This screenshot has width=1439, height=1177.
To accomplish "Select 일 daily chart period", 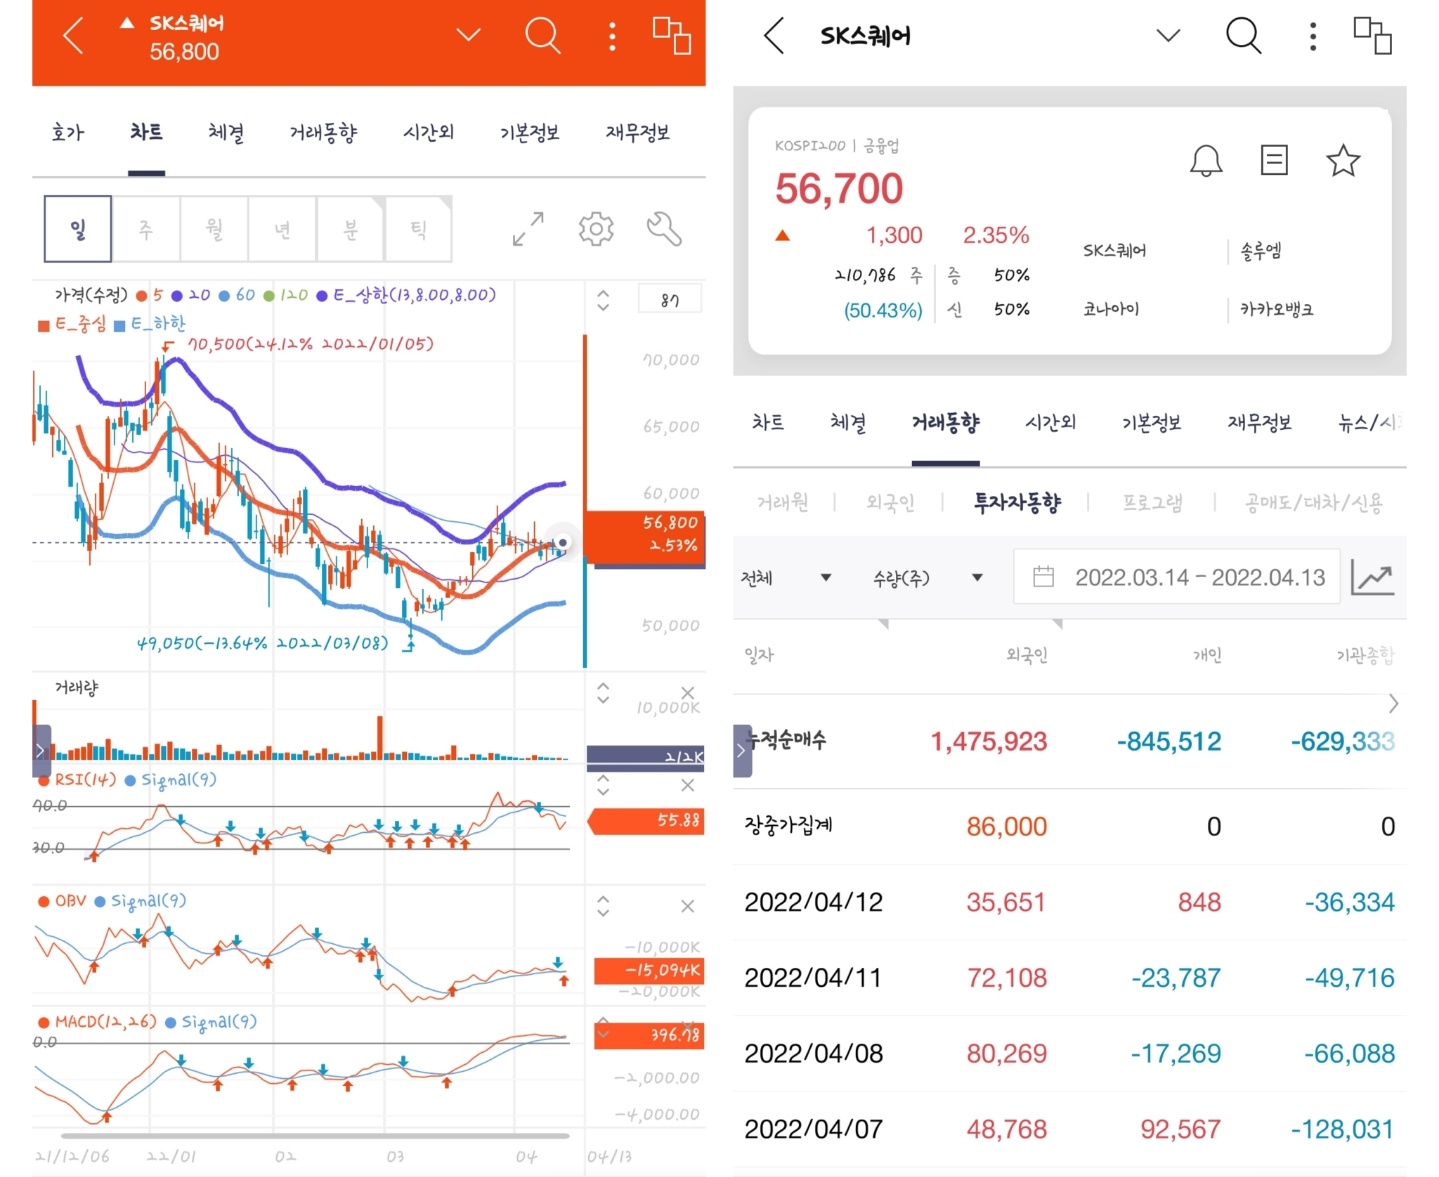I will [78, 229].
